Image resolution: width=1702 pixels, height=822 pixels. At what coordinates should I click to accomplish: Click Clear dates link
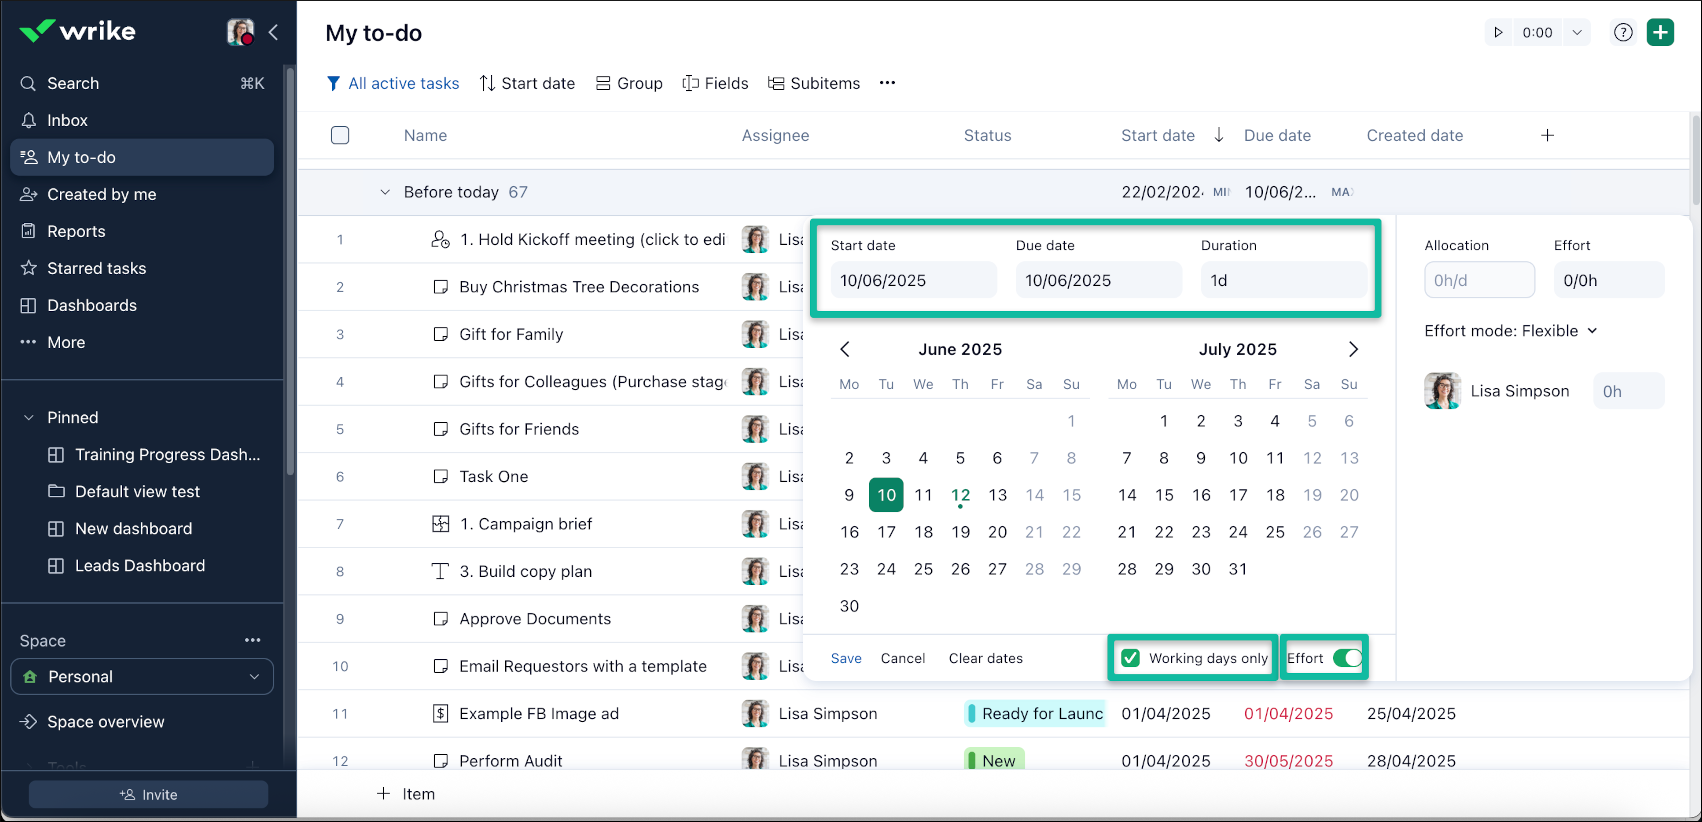point(985,658)
